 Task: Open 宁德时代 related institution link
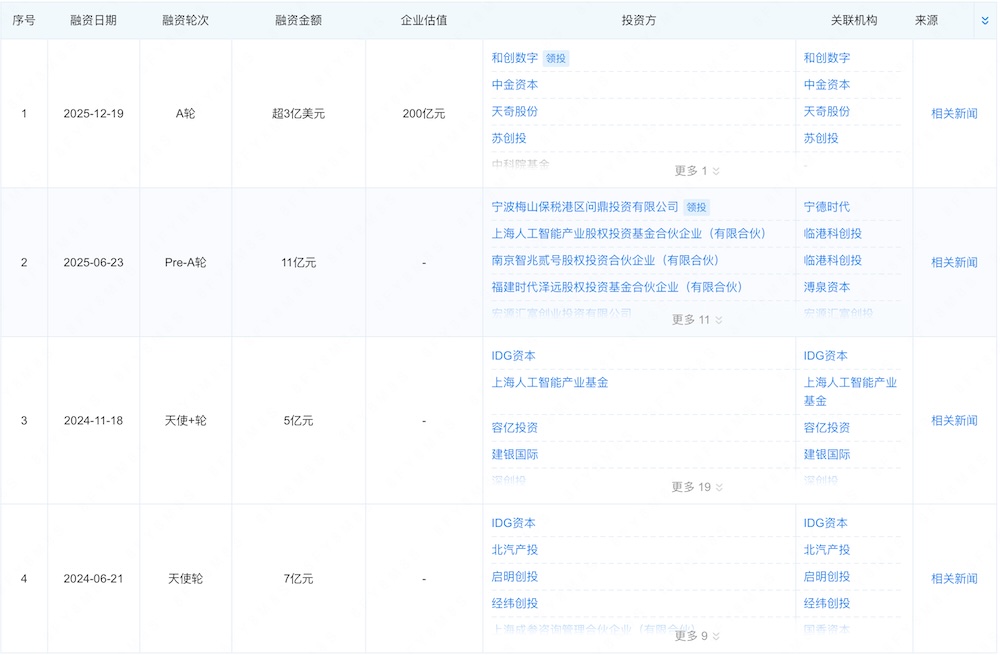[827, 207]
